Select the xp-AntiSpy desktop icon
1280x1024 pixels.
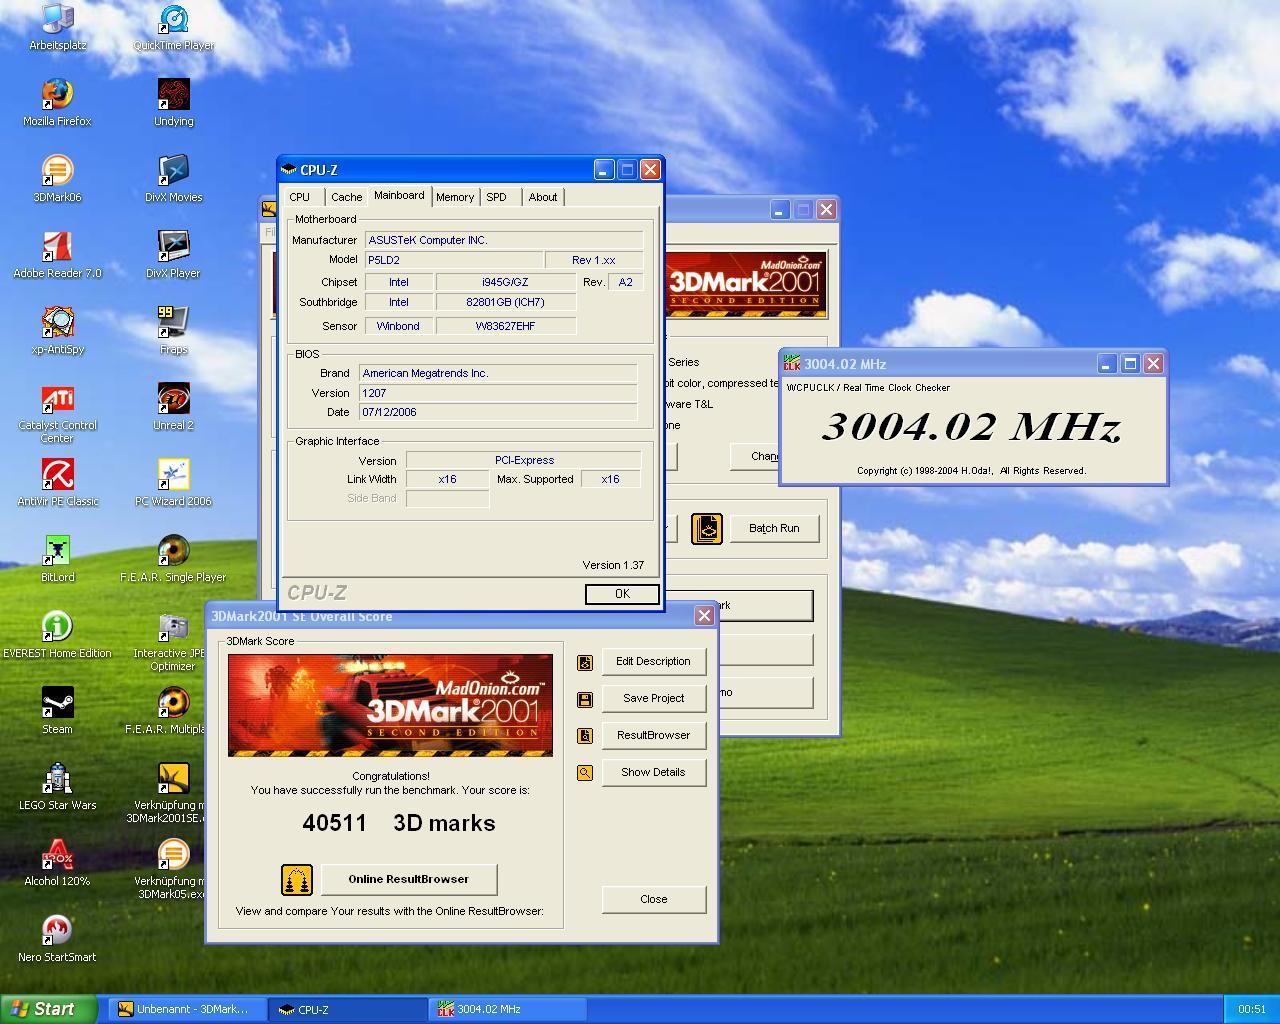(57, 331)
